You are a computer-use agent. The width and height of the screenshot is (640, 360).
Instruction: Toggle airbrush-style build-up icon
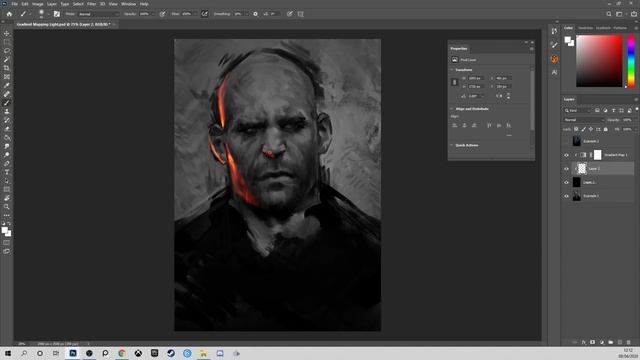click(204, 14)
